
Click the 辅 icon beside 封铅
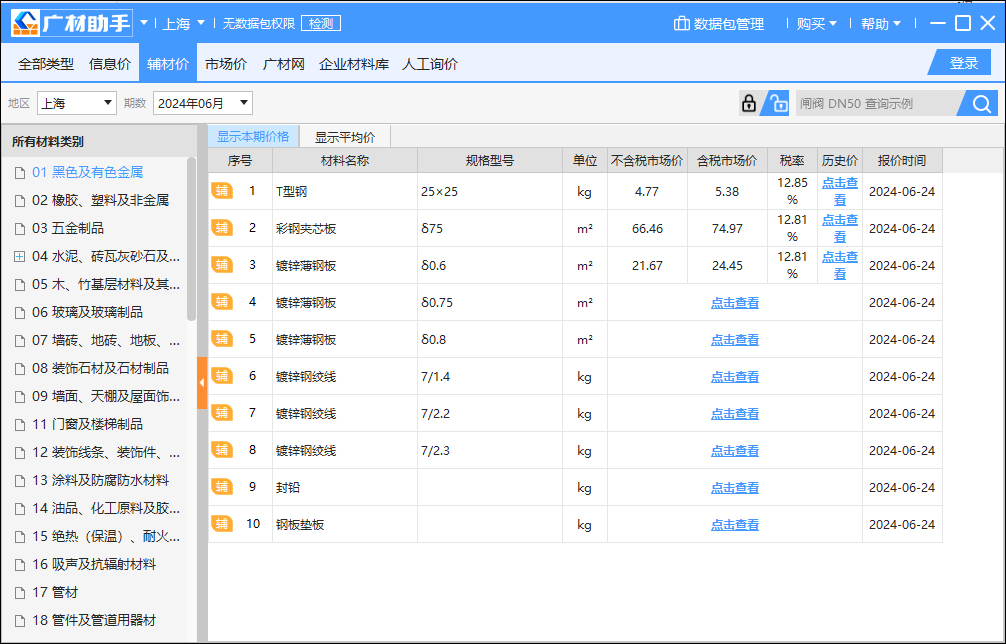click(x=221, y=487)
